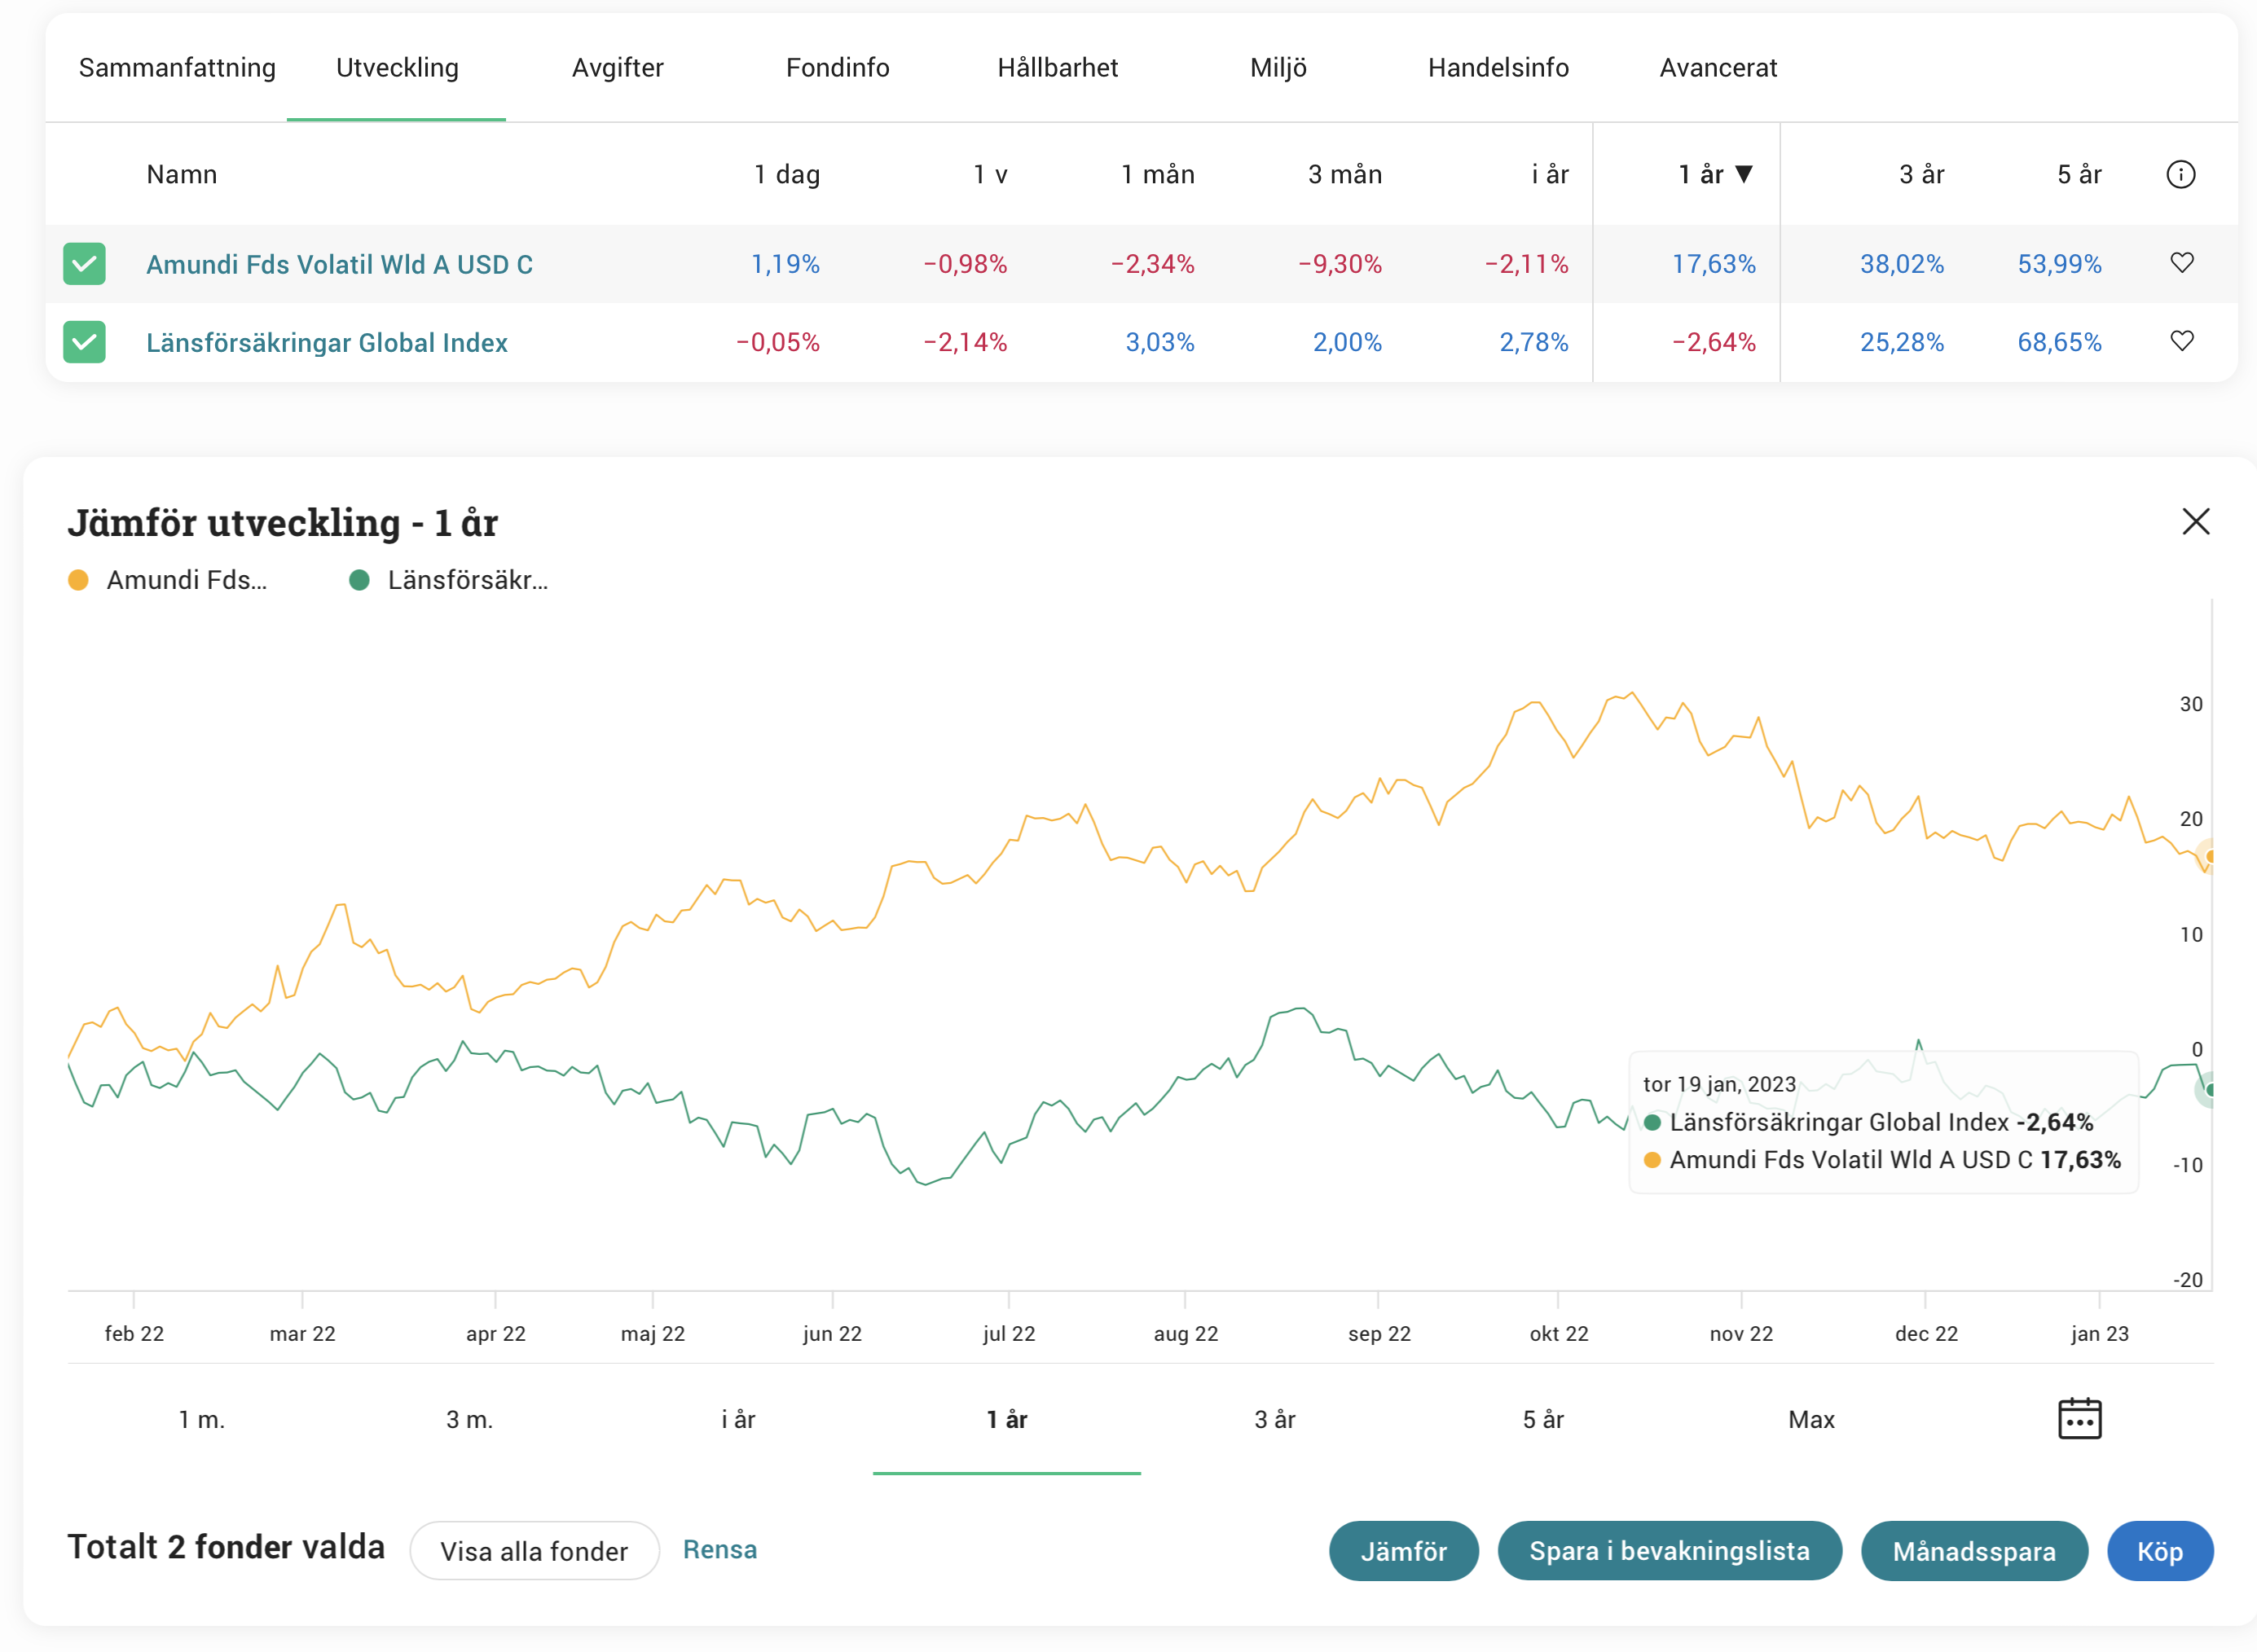
Task: Click the Rensa link
Action: pyautogui.click(x=719, y=1549)
